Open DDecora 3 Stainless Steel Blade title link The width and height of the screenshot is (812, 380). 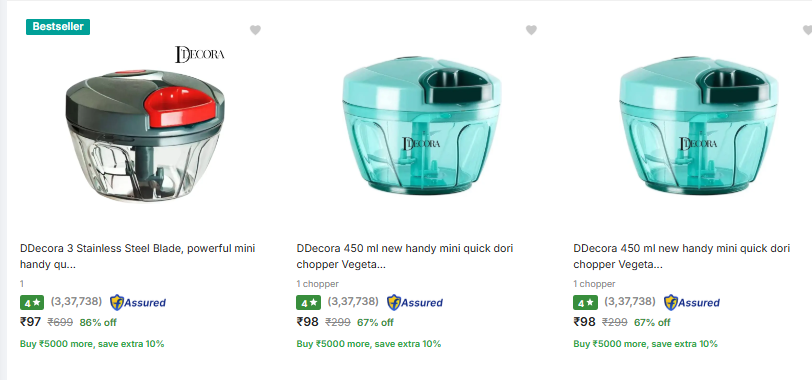point(138,256)
